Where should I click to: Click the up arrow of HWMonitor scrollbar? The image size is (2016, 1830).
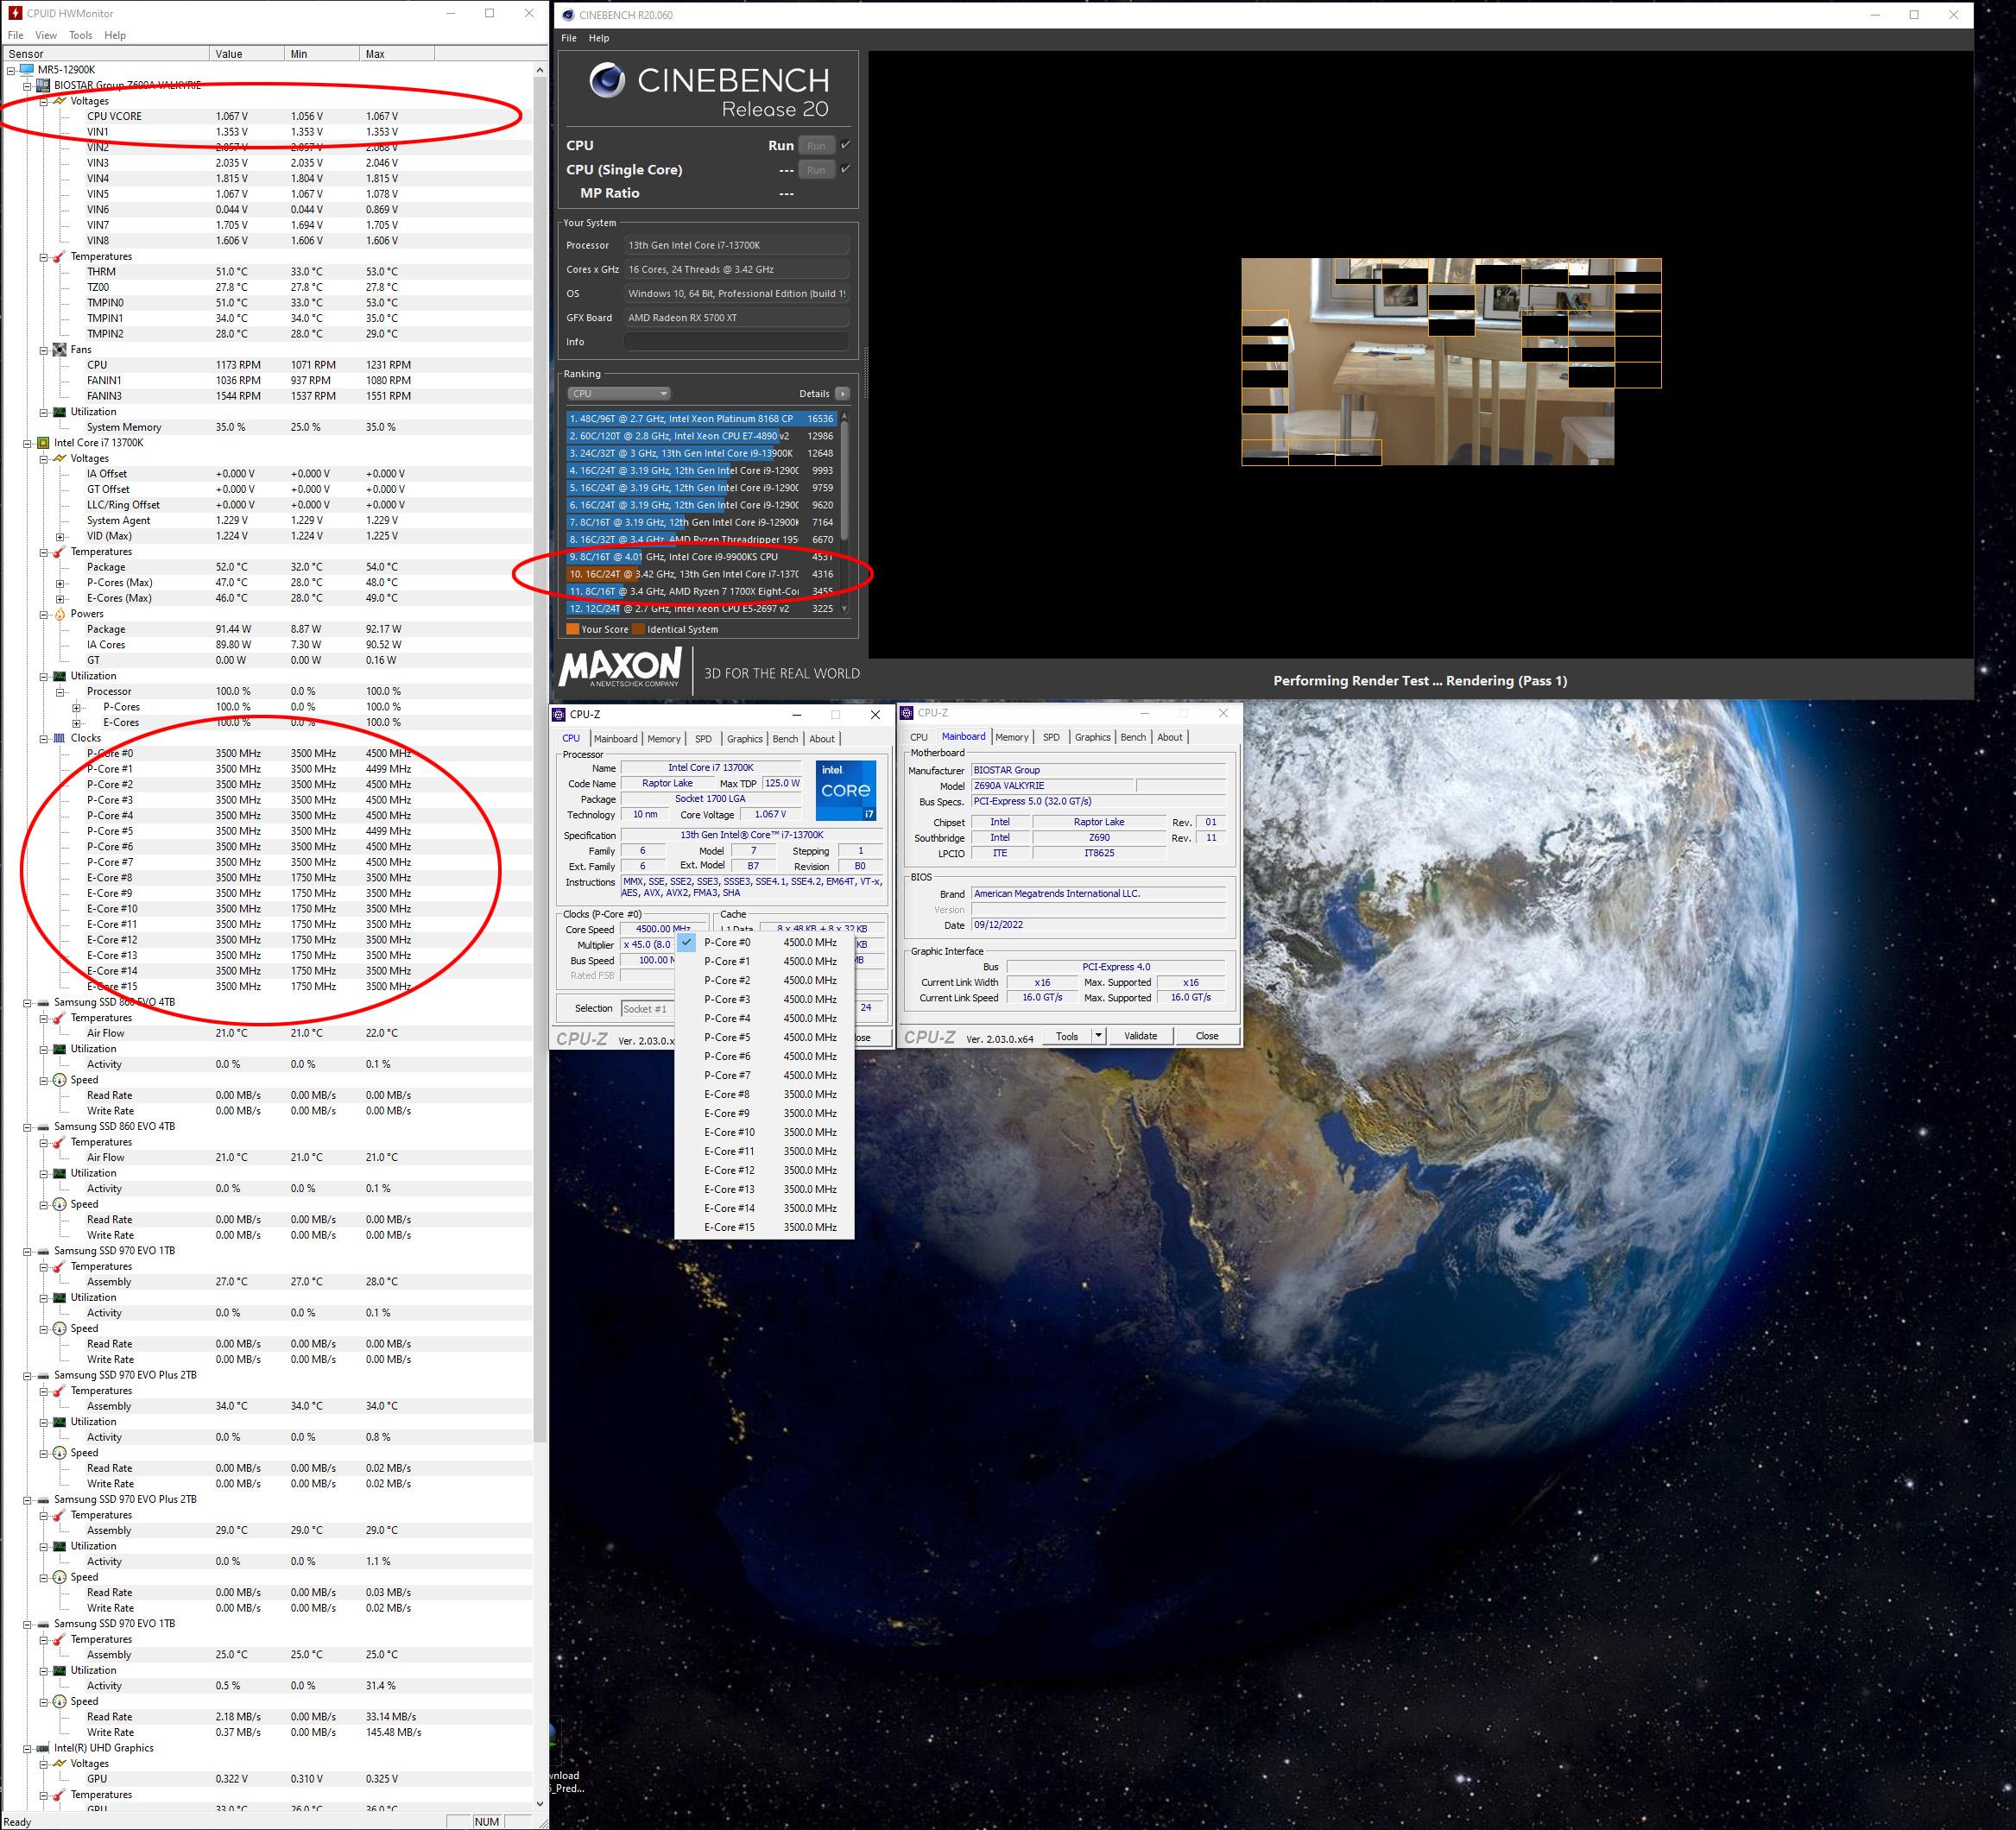(540, 70)
